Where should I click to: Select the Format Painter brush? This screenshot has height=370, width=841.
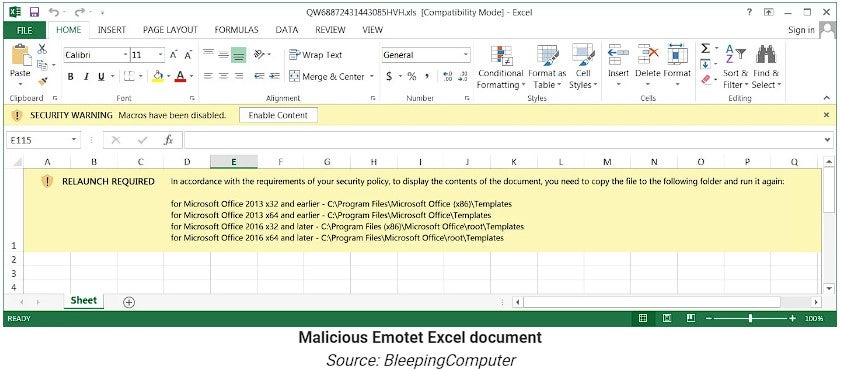[43, 82]
